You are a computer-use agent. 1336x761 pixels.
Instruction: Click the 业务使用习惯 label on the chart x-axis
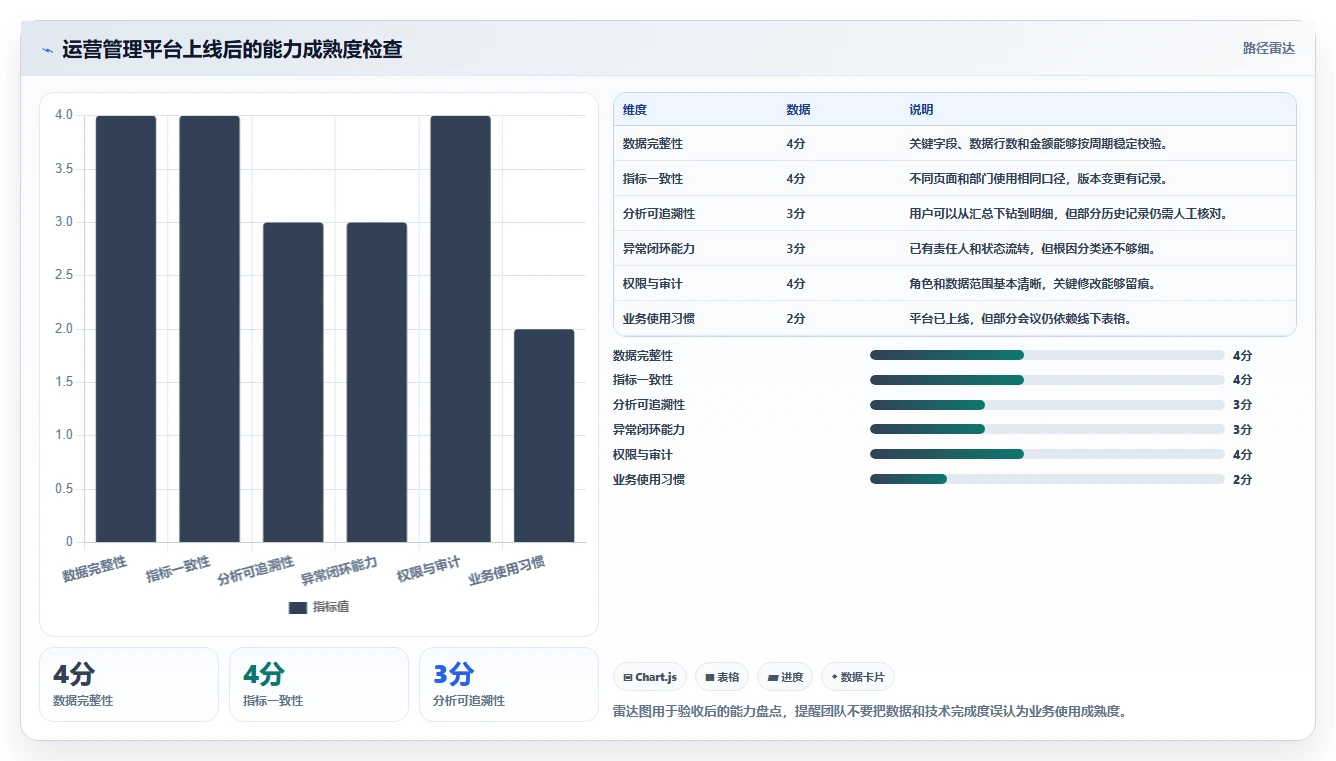(507, 570)
